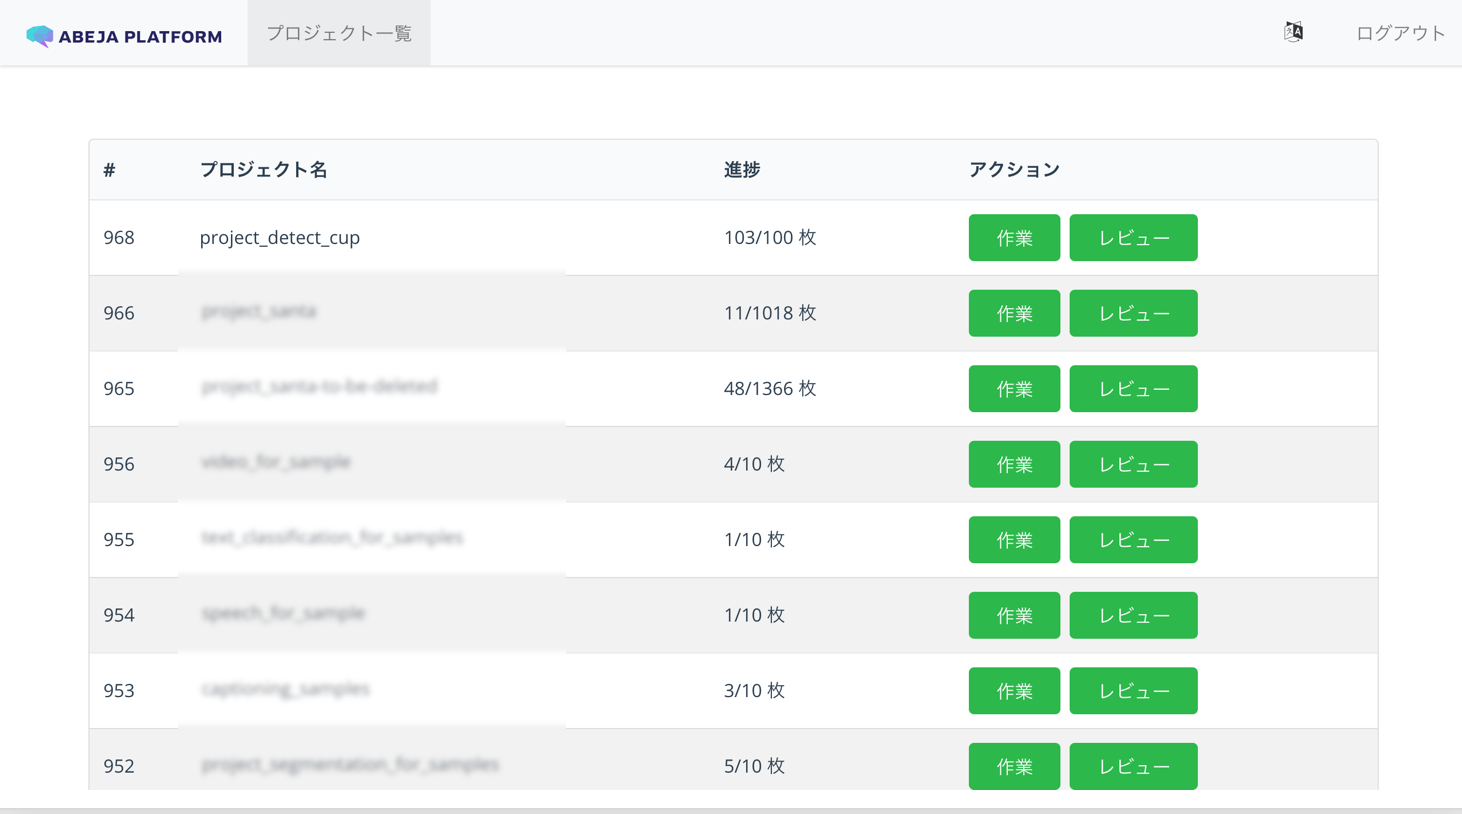The height and width of the screenshot is (814, 1462).
Task: Click 作業 for project_segmentation_for_samples
Action: tap(1014, 766)
